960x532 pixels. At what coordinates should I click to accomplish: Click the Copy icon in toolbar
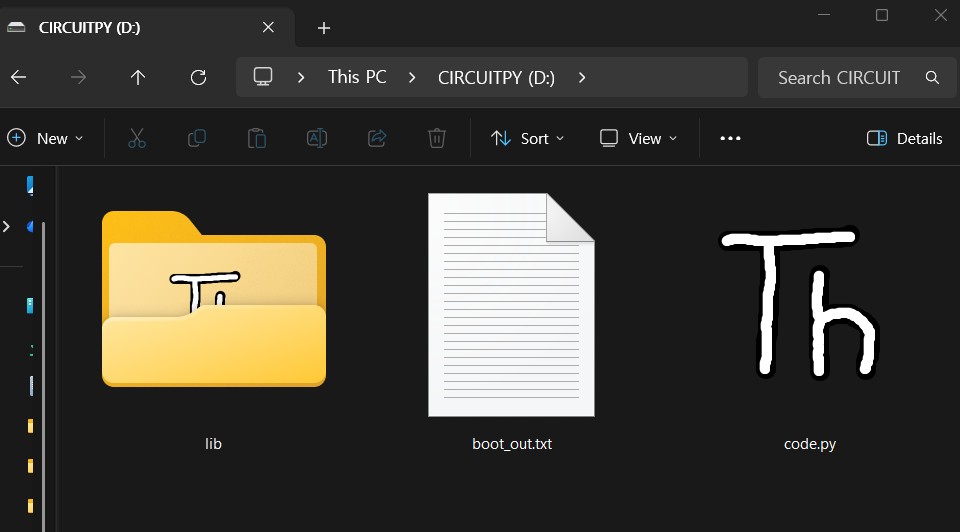coord(197,138)
